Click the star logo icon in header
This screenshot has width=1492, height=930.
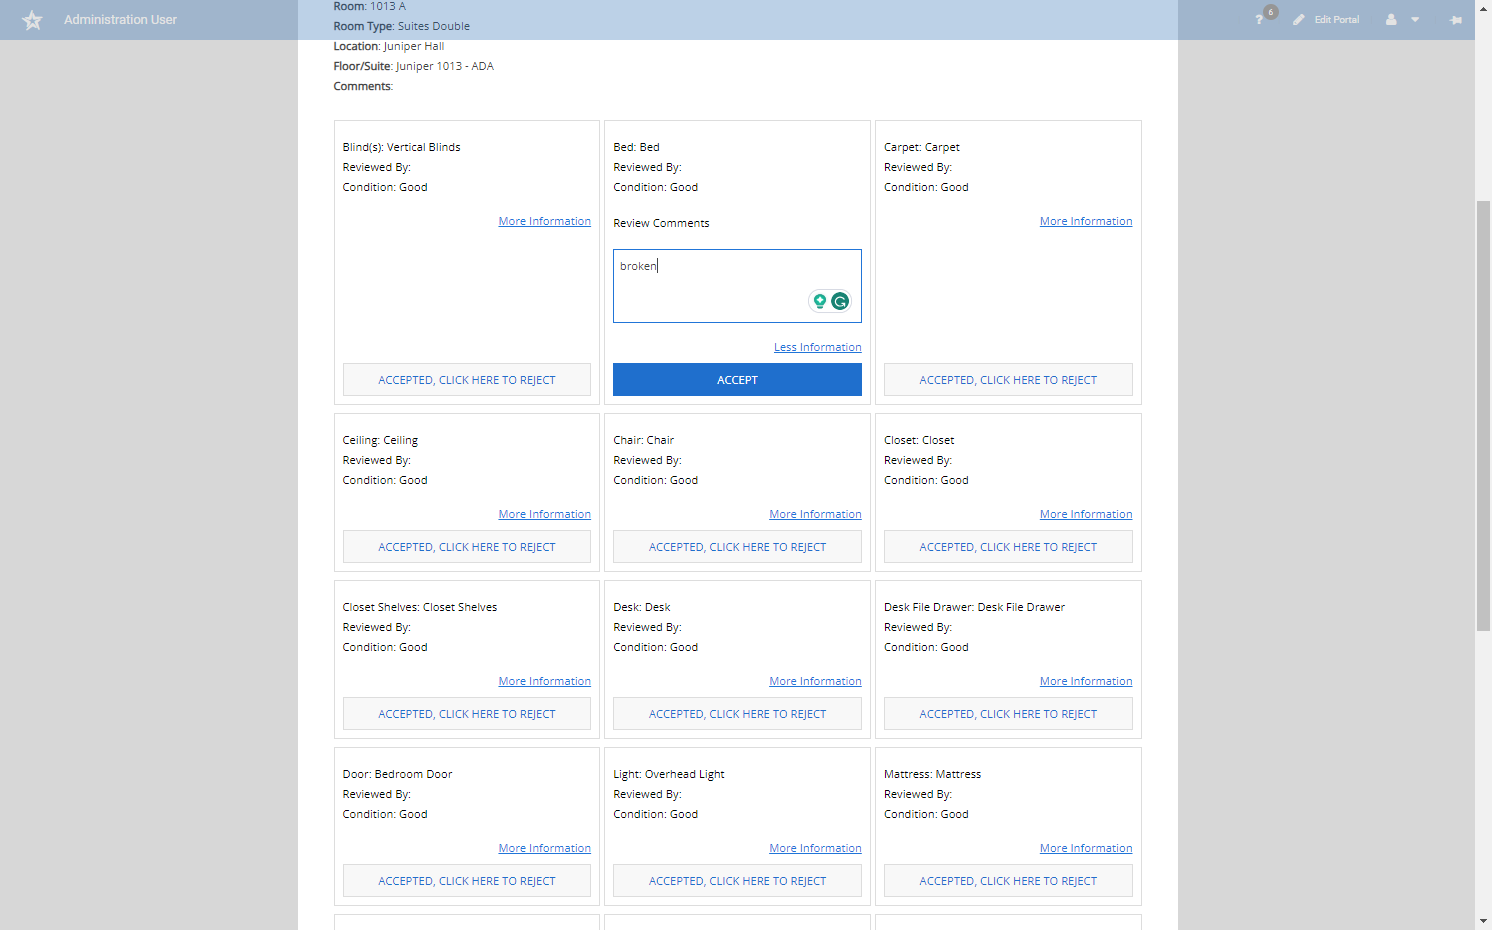pyautogui.click(x=32, y=20)
